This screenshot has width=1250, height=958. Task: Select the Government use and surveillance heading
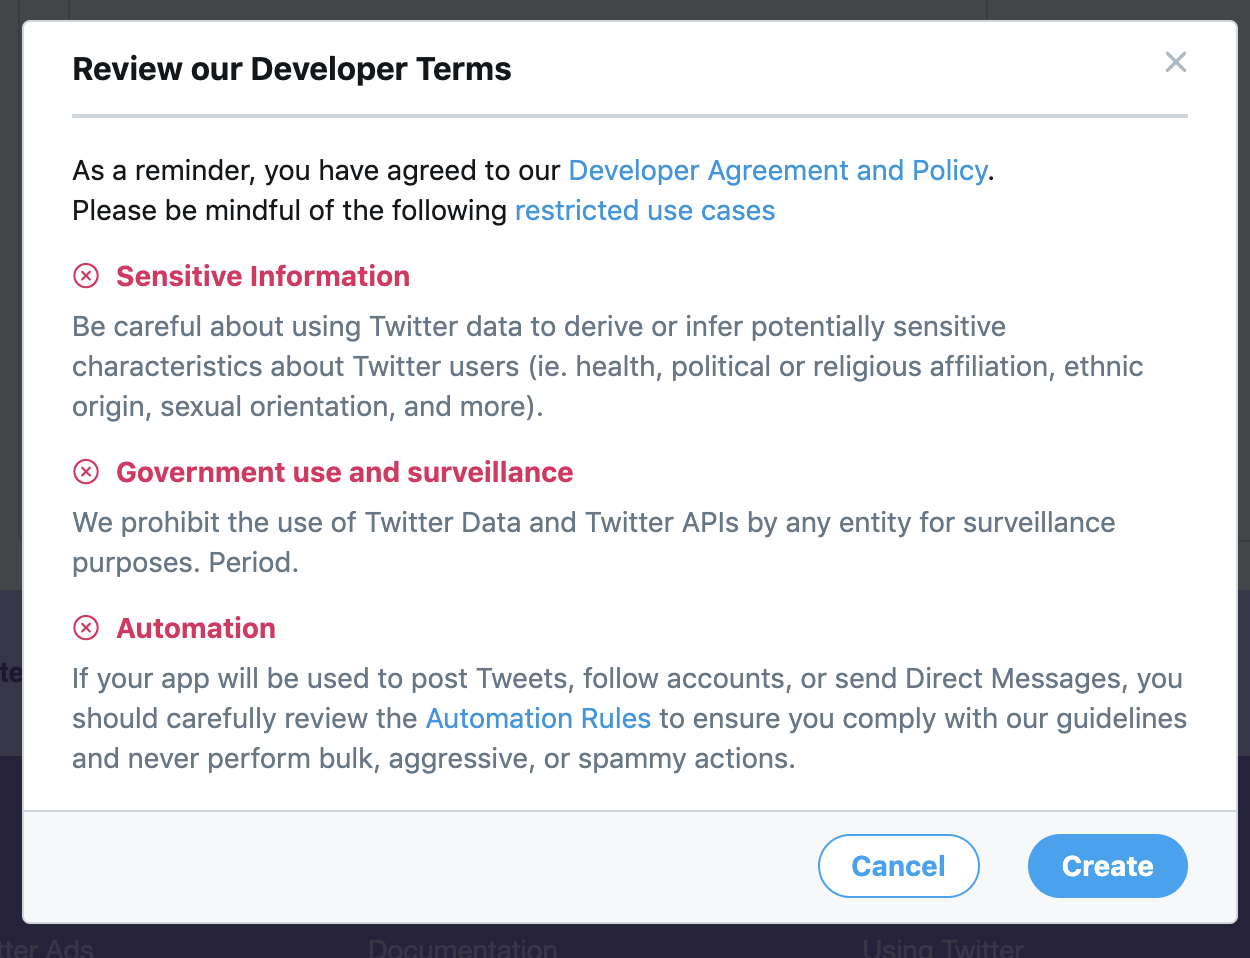point(345,472)
